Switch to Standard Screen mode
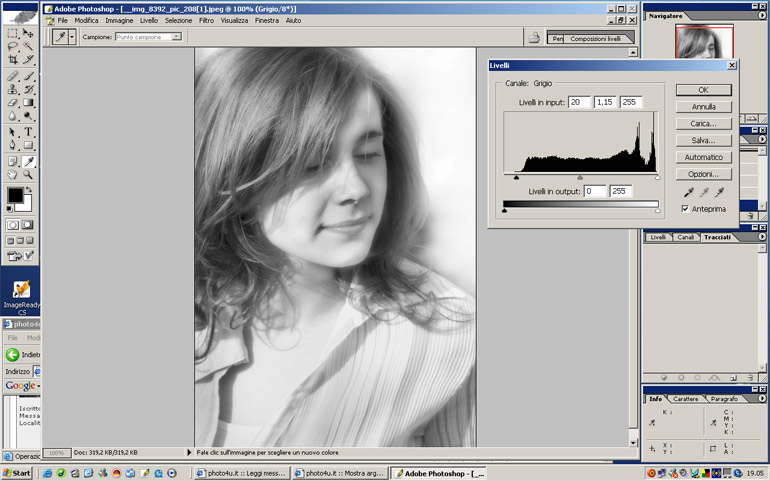 coord(10,240)
